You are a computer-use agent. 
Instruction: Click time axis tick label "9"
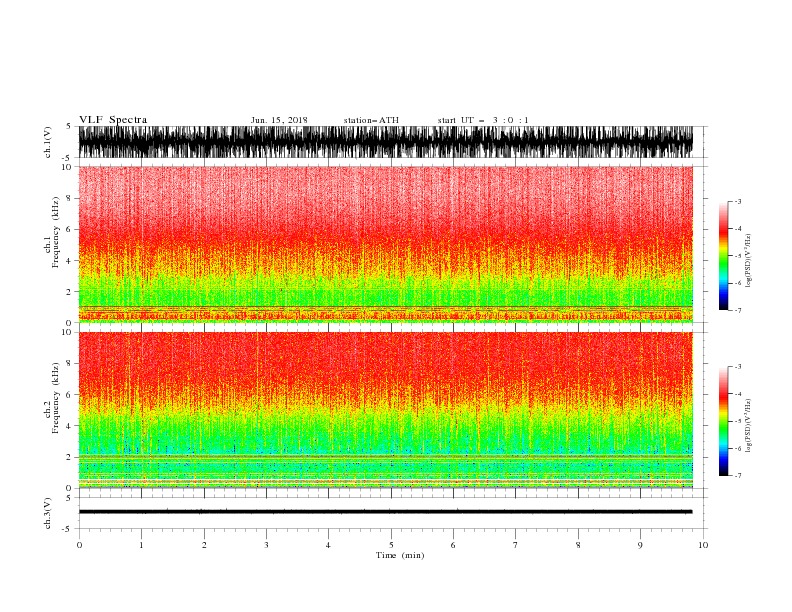(x=640, y=545)
